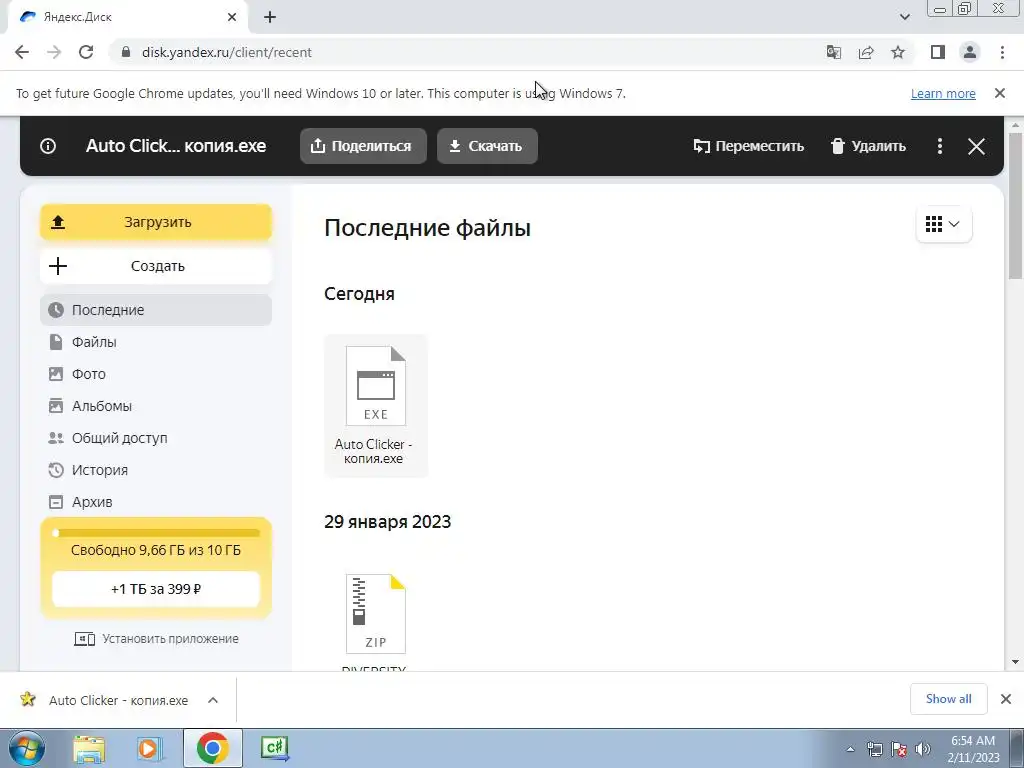
Task: Upload files with the Загрузить button
Action: tap(156, 222)
